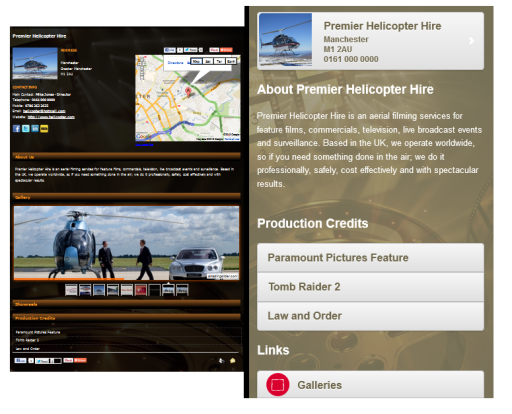The width and height of the screenshot is (512, 414).
Task: Click the helicopter profile photo on desktop page
Action: [x=35, y=63]
